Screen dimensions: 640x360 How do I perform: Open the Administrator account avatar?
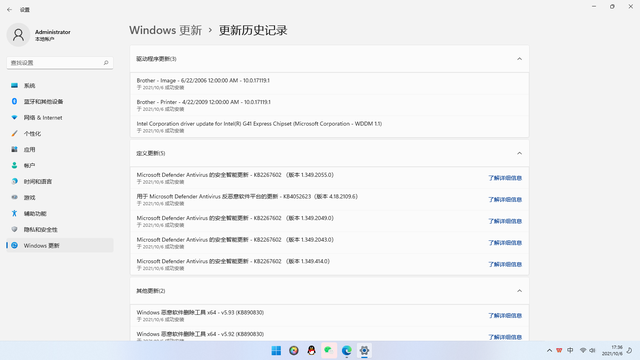pos(18,35)
